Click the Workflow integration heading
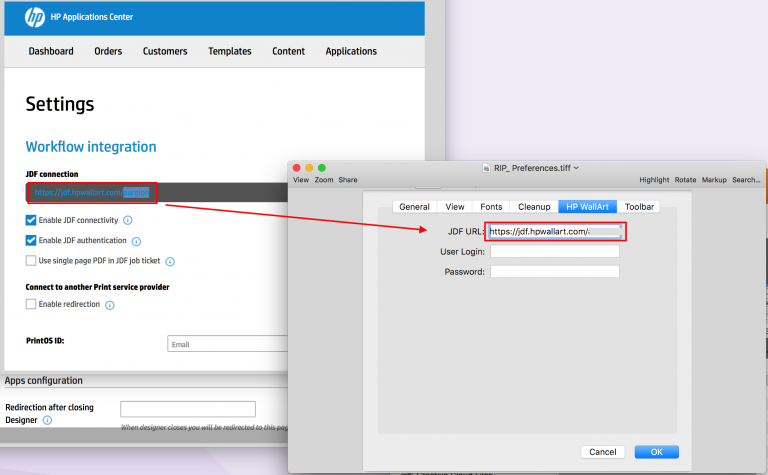Image resolution: width=768 pixels, height=475 pixels. (91, 147)
